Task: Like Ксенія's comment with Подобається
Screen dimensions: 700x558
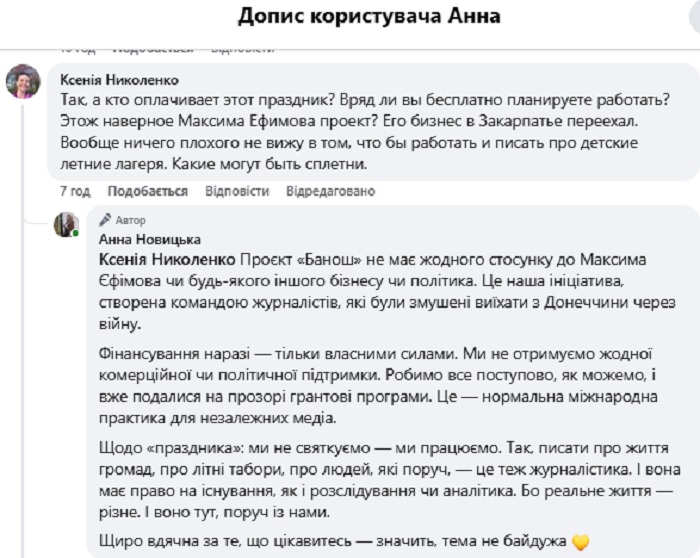Action: point(147,191)
